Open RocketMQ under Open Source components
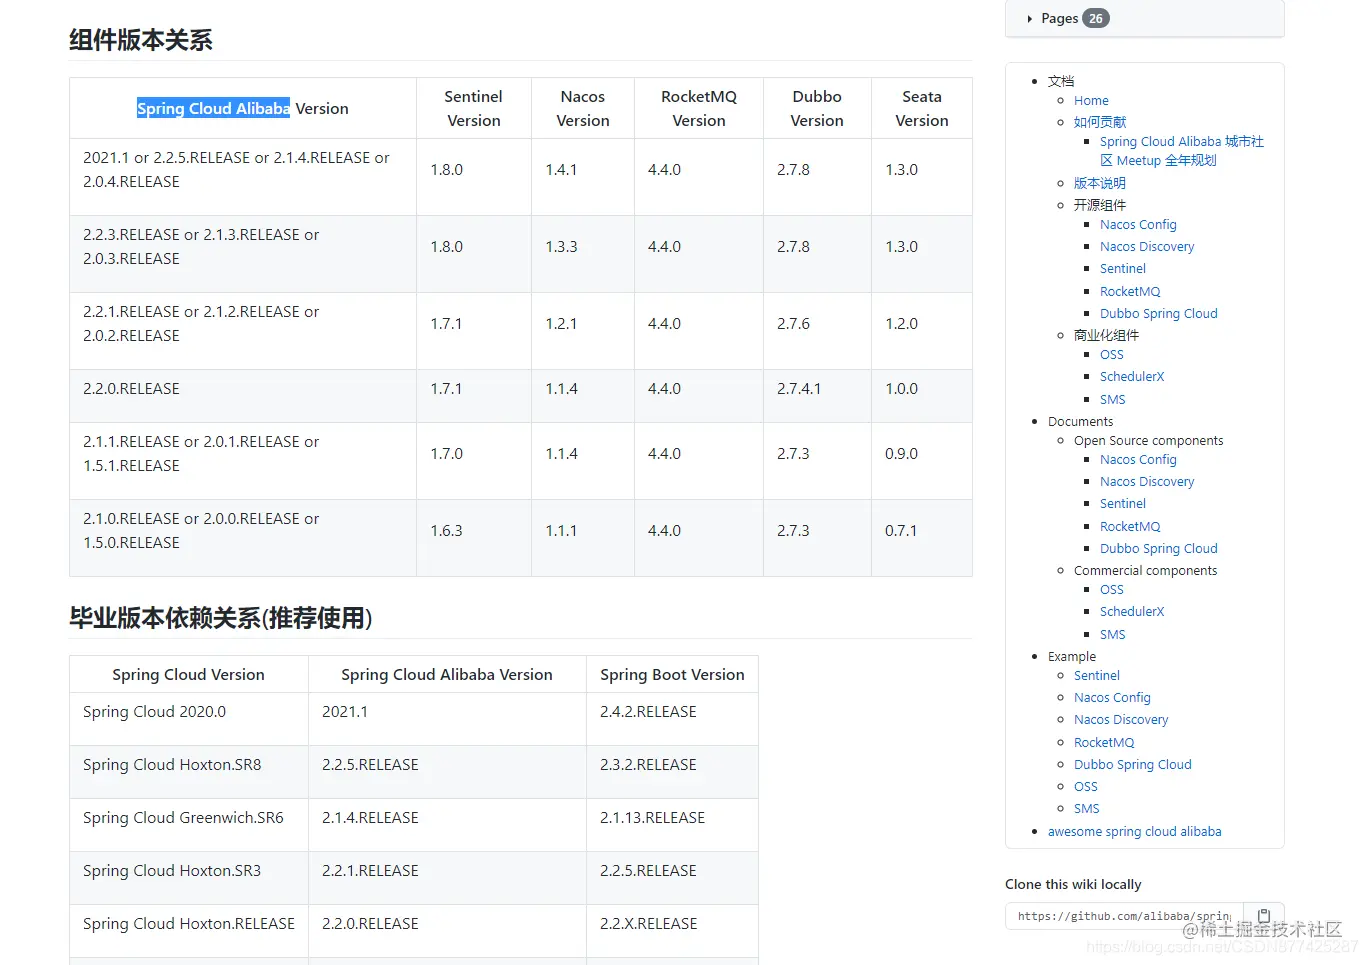Screen dimensions: 1368x965 pyautogui.click(x=1130, y=527)
